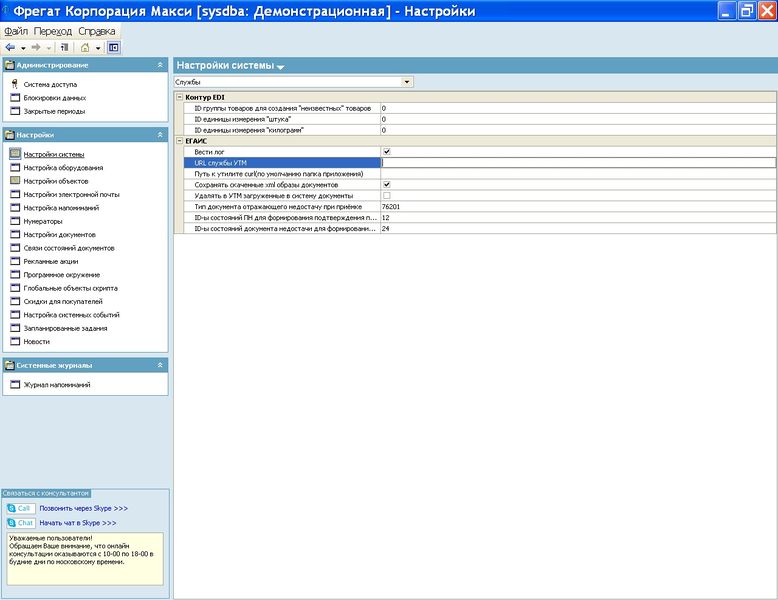This screenshot has height=600, width=778.
Task: Click the Система доступа key icon
Action: click(15, 84)
